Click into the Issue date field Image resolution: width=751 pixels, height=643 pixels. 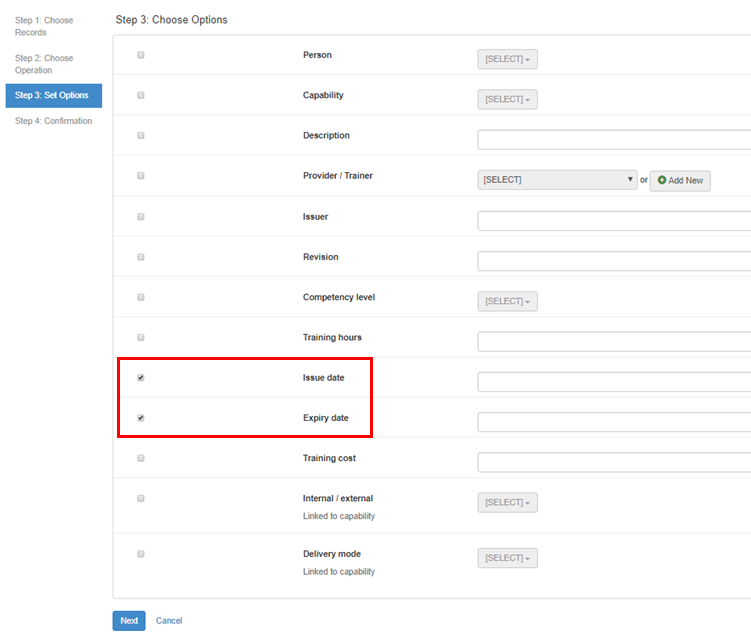(613, 382)
